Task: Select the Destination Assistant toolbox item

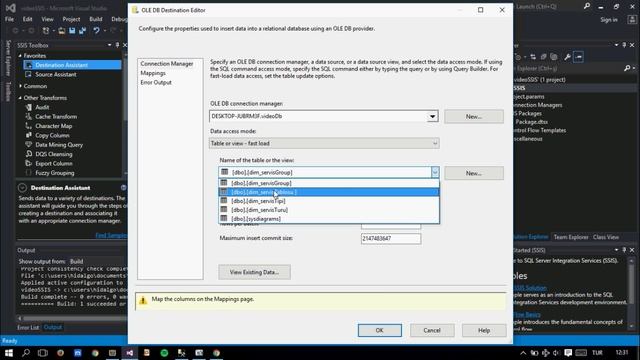Action: coord(72,65)
